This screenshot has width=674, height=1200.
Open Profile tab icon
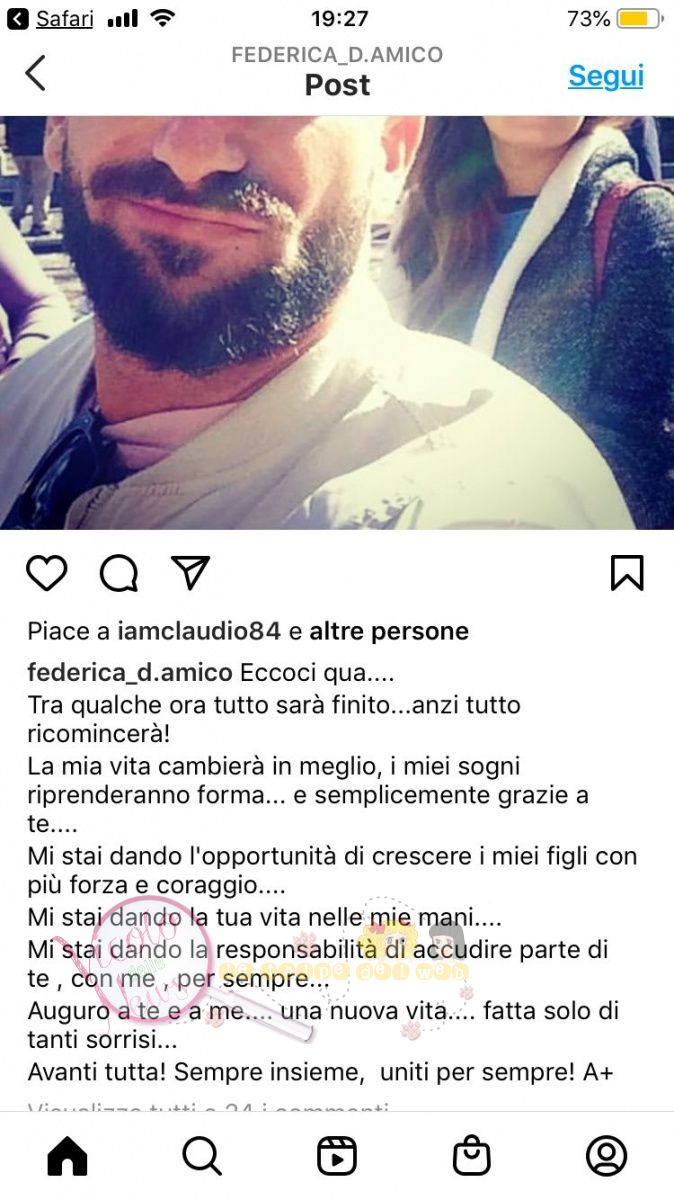pos(606,1156)
